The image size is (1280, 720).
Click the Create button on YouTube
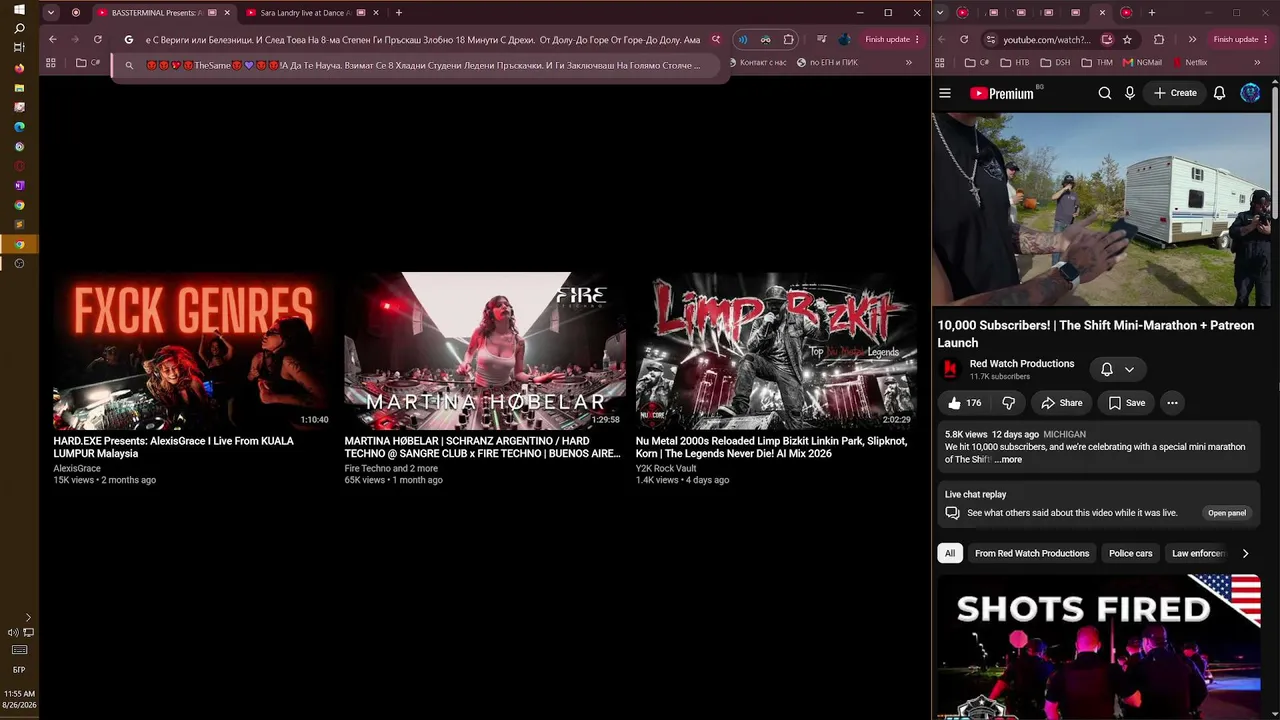[1175, 93]
